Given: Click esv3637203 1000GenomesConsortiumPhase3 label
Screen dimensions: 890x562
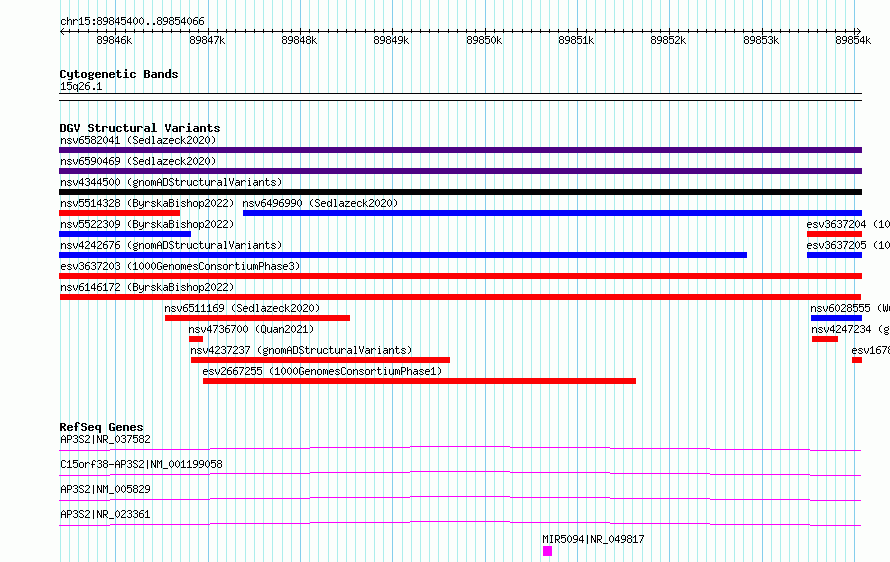Looking at the screenshot, I should click(180, 266).
